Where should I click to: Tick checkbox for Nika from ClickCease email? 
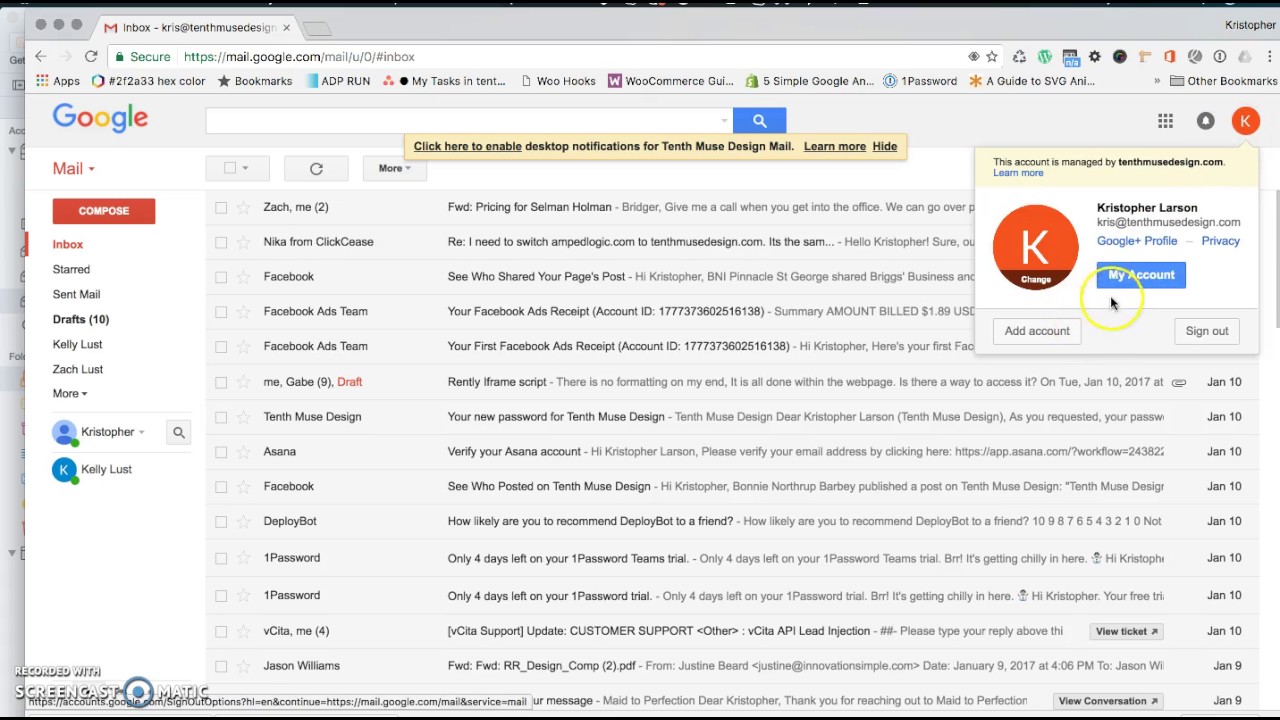(221, 242)
